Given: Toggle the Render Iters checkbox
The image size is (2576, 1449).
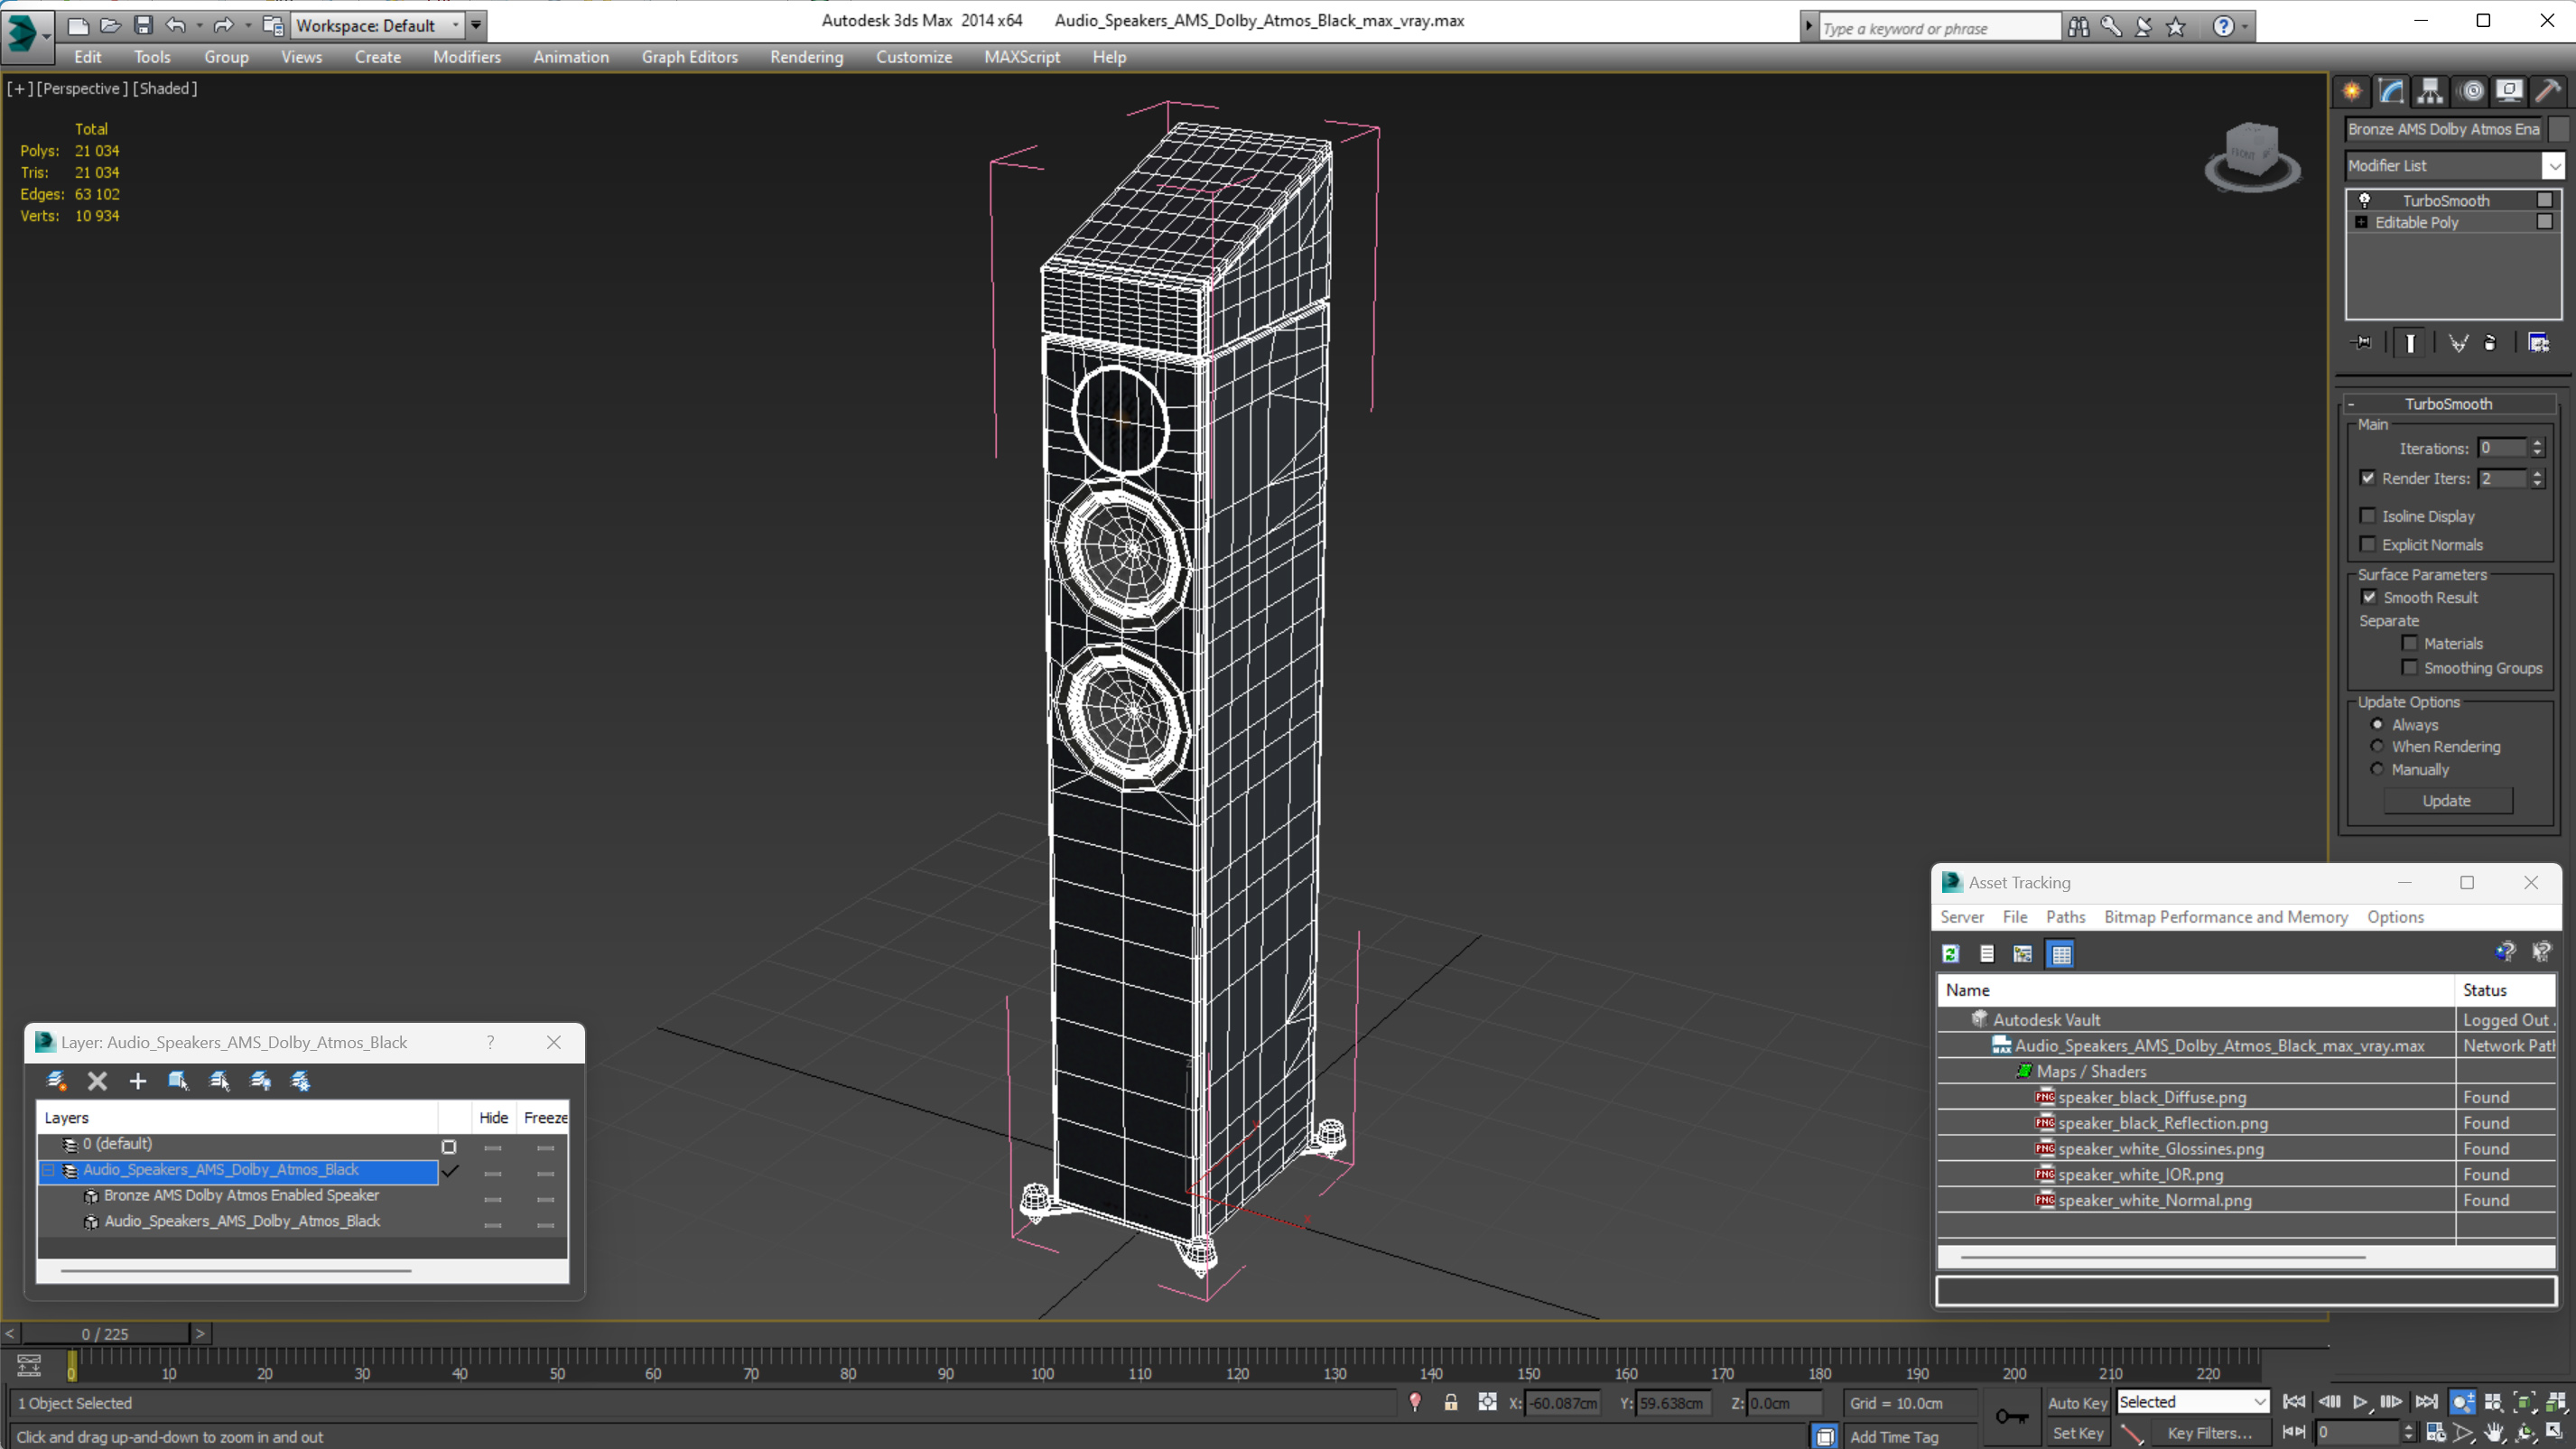Looking at the screenshot, I should pyautogui.click(x=2368, y=478).
